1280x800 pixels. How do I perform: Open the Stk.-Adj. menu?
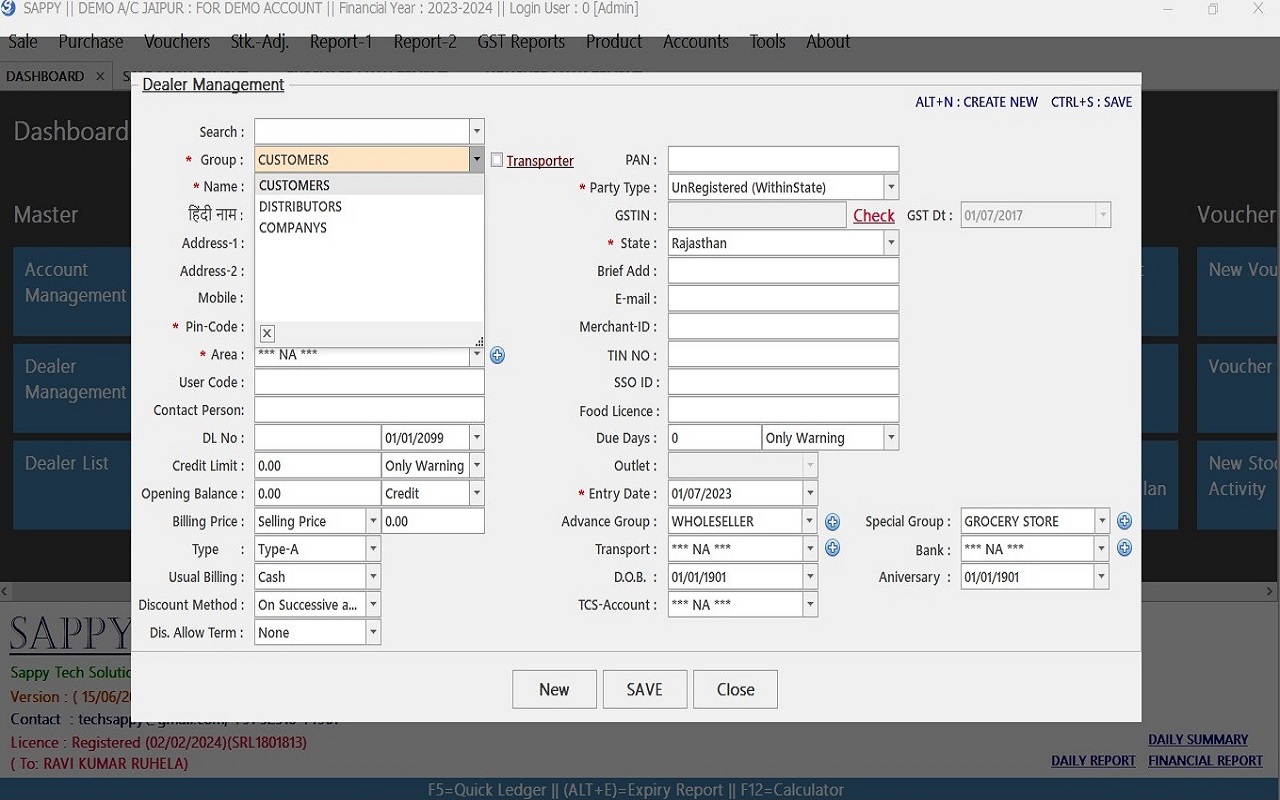(x=259, y=42)
